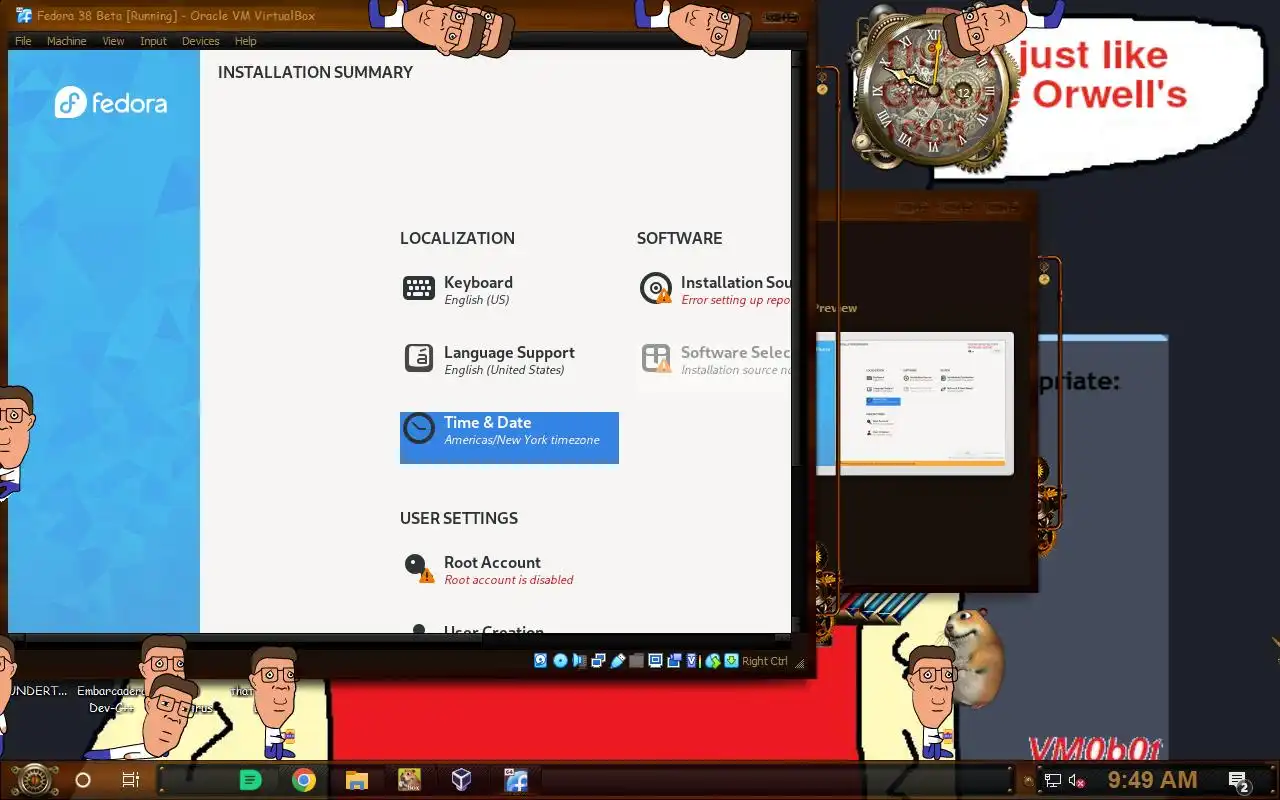Click the VM preview thumbnail
Screen dimensions: 1280x800
(915, 404)
